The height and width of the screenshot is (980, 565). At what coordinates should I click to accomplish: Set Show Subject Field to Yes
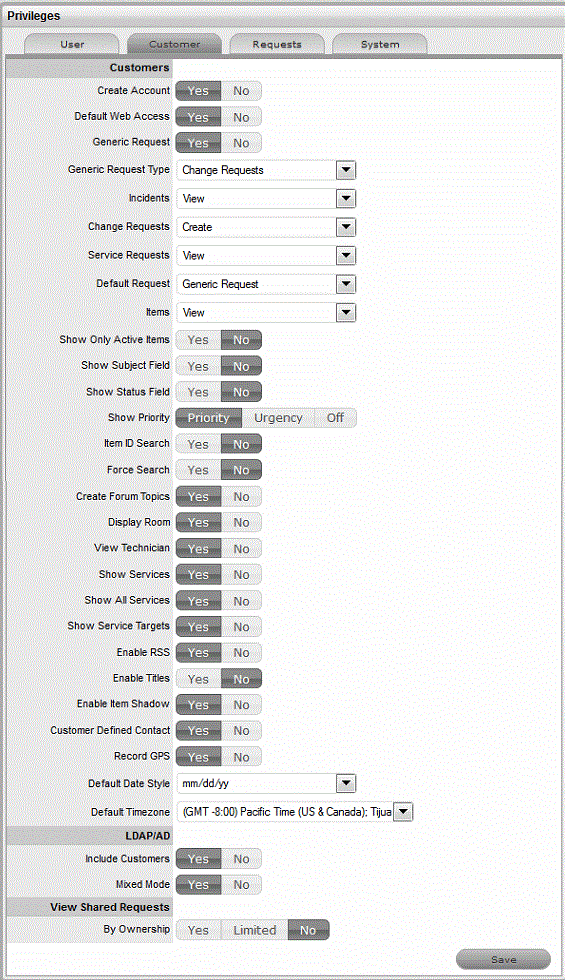[198, 366]
